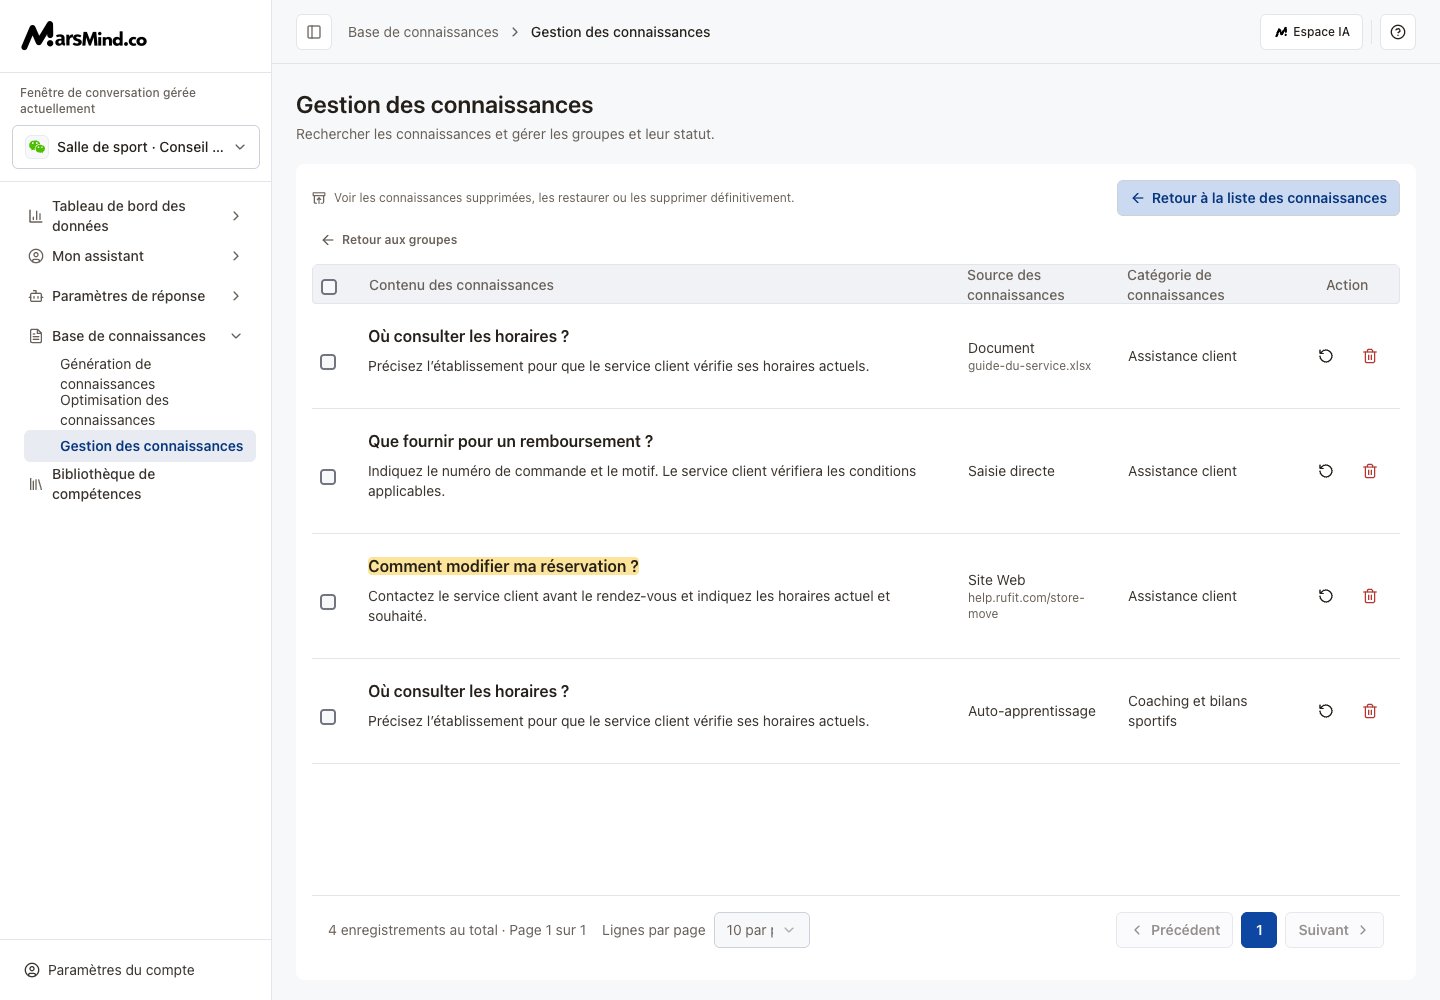
Task: Click the 'Retour aux groupes' link
Action: 389,240
